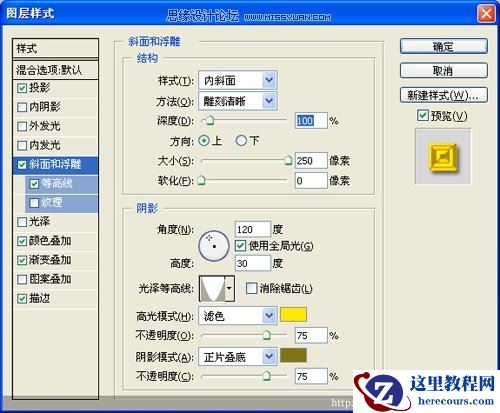
Task: Open the 方法 technique dropdown showing 雕刻清晰
Action: [x=237, y=101]
